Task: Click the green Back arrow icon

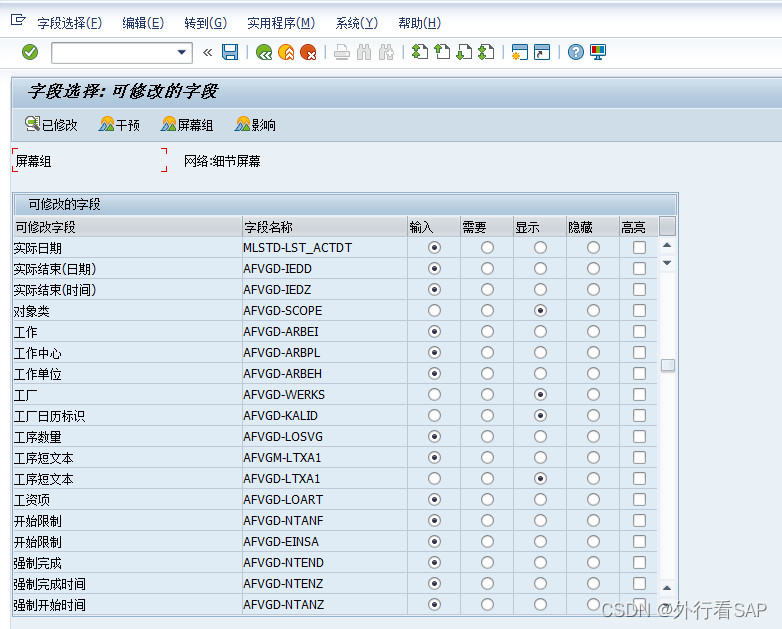Action: click(264, 52)
